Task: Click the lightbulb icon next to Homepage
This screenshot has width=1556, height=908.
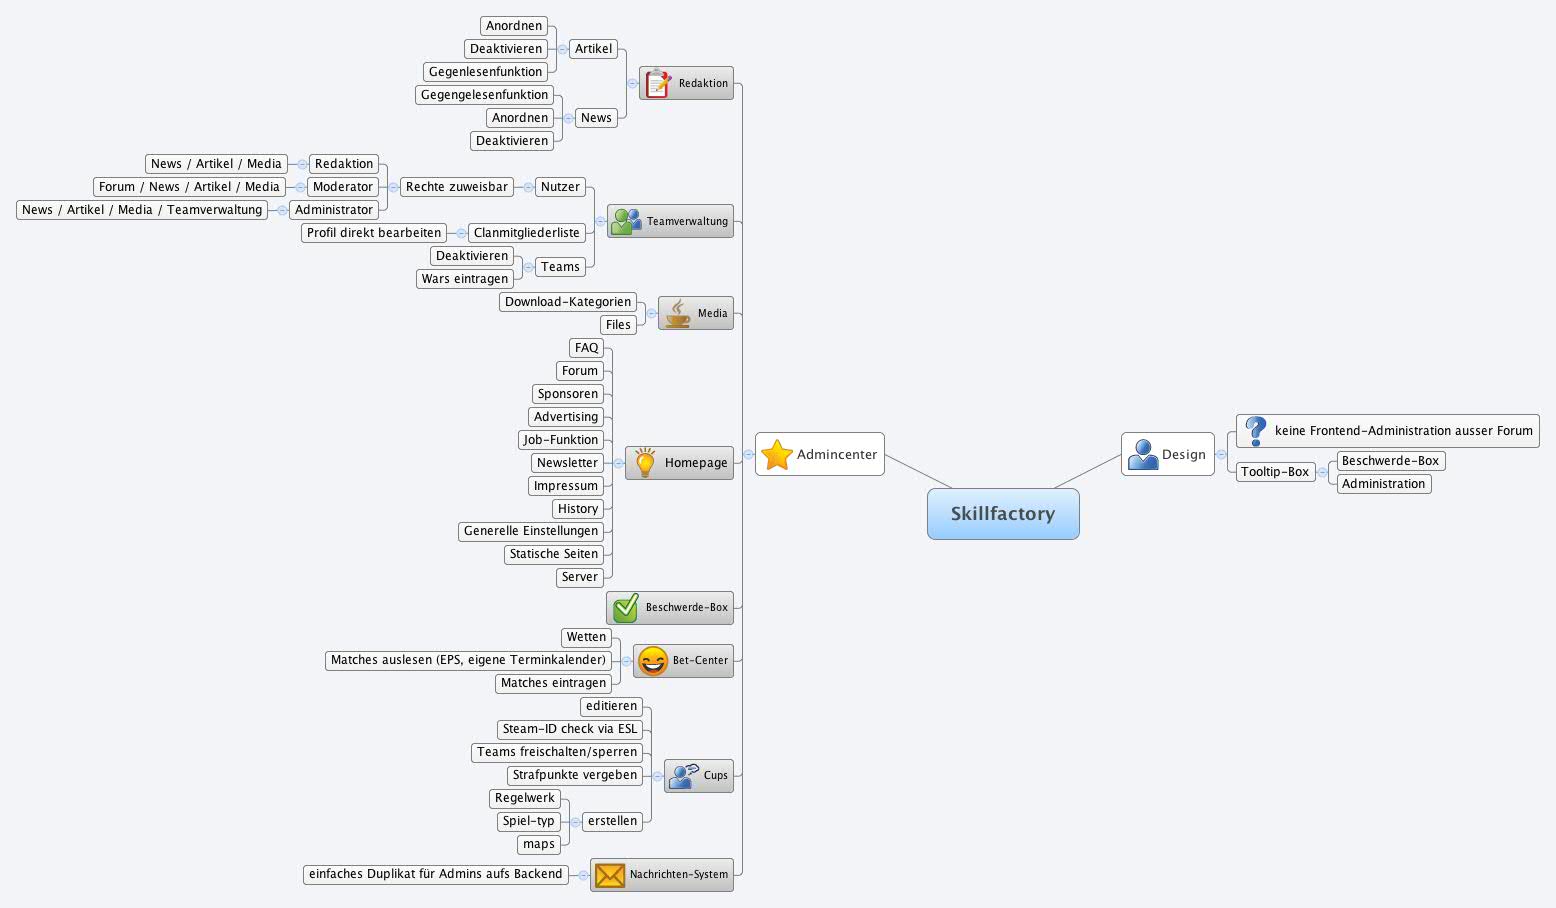Action: [x=646, y=462]
